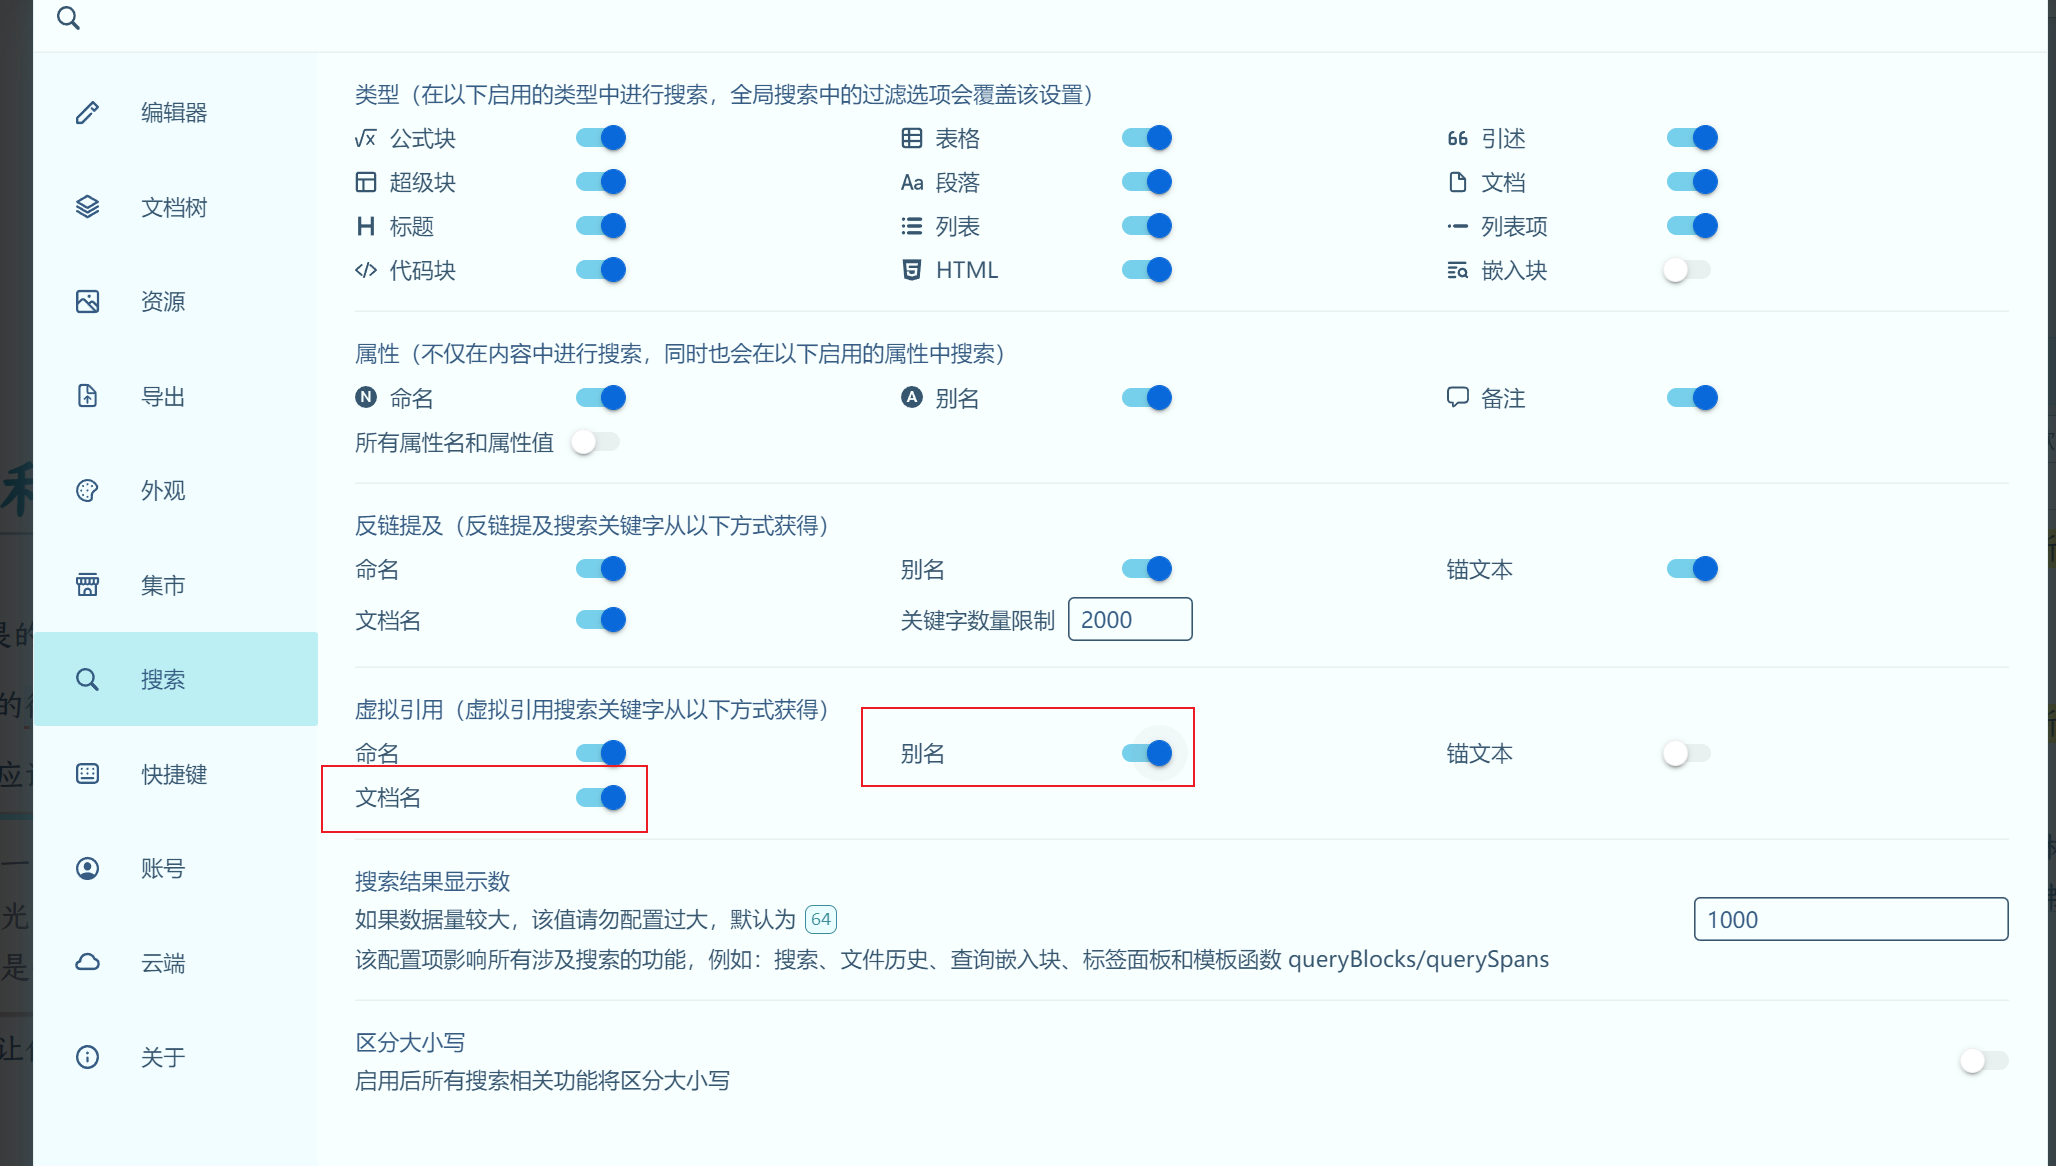
Task: Click the search result count field 1000
Action: coord(1850,919)
